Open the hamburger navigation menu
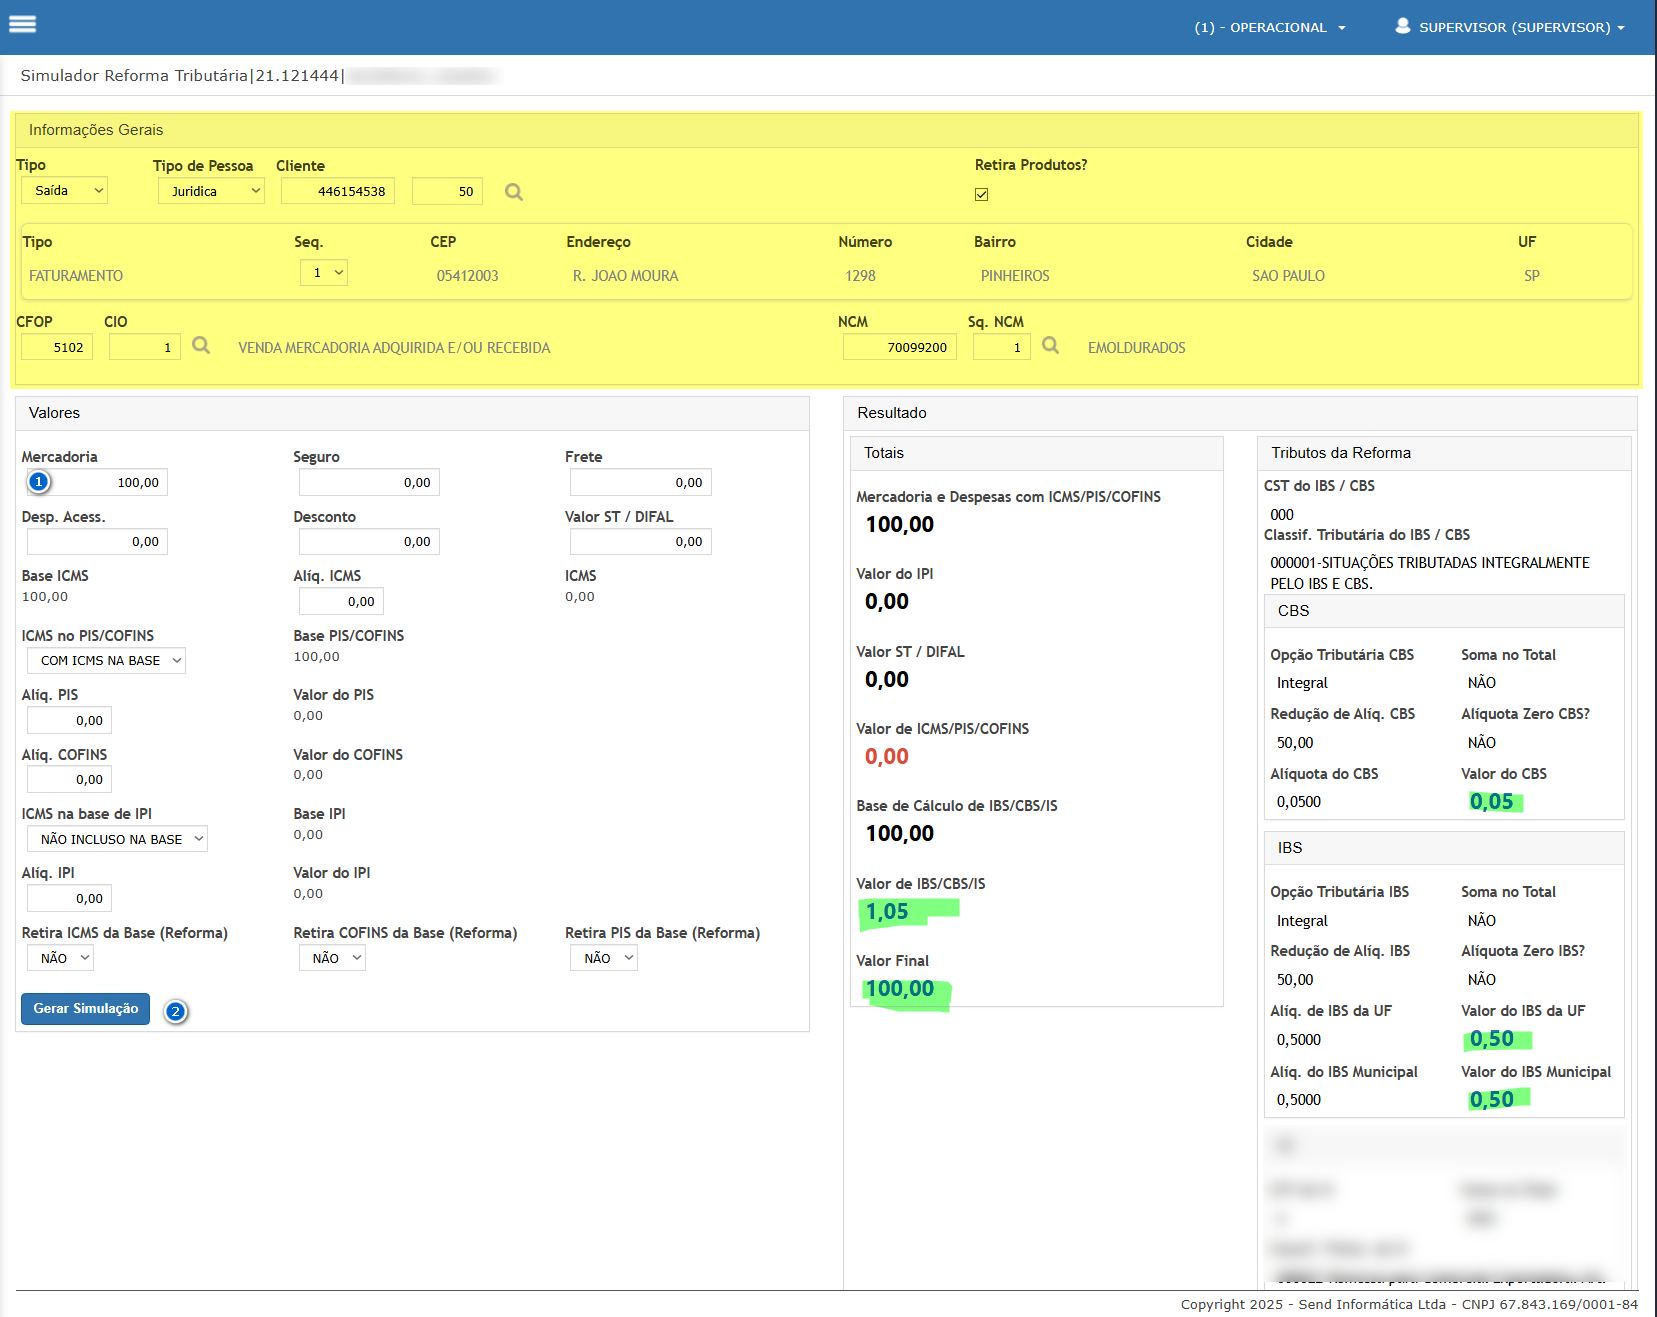Viewport: 1657px width, 1317px height. click(x=22, y=24)
